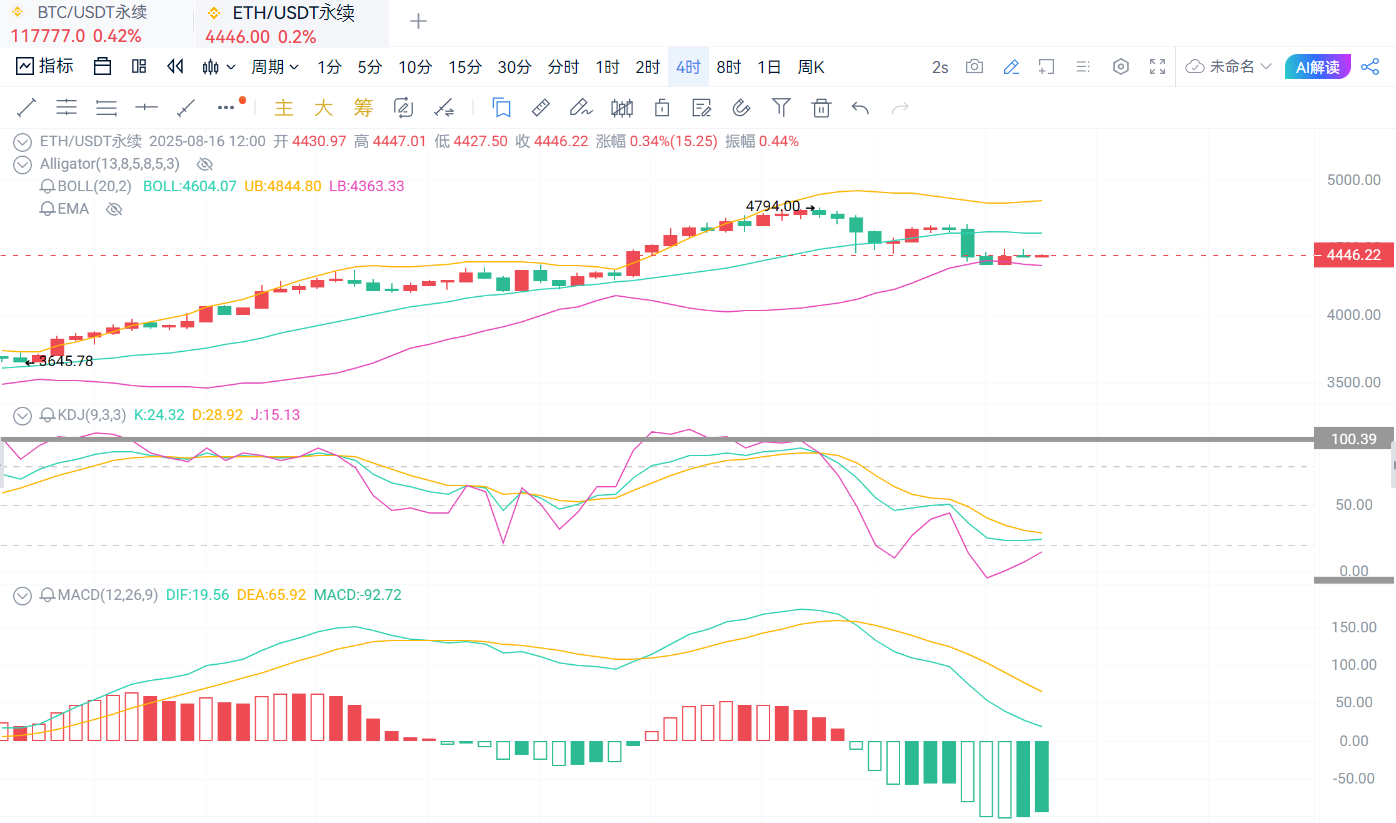
Task: Select the ruler measure tool
Action: tap(541, 107)
